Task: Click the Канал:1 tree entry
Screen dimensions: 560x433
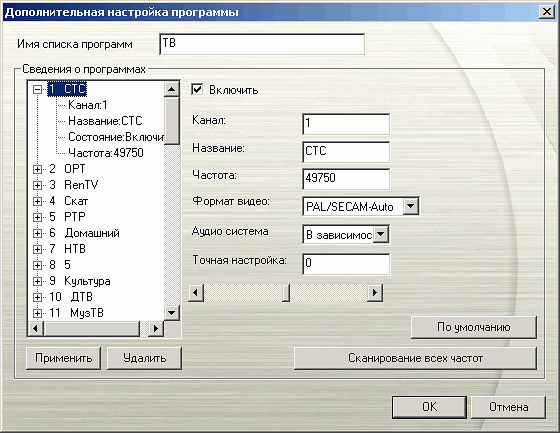Action: 88,105
